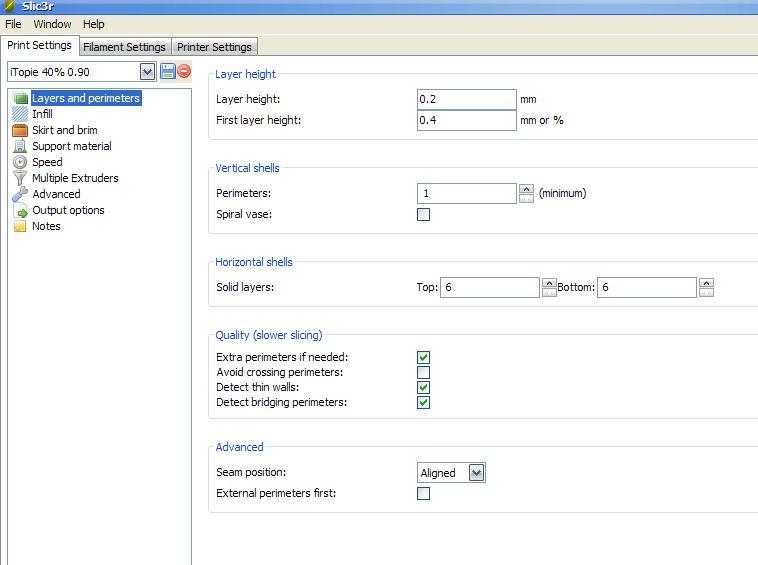Open the Seam position Aligned dropdown
The height and width of the screenshot is (565, 758).
[476, 473]
